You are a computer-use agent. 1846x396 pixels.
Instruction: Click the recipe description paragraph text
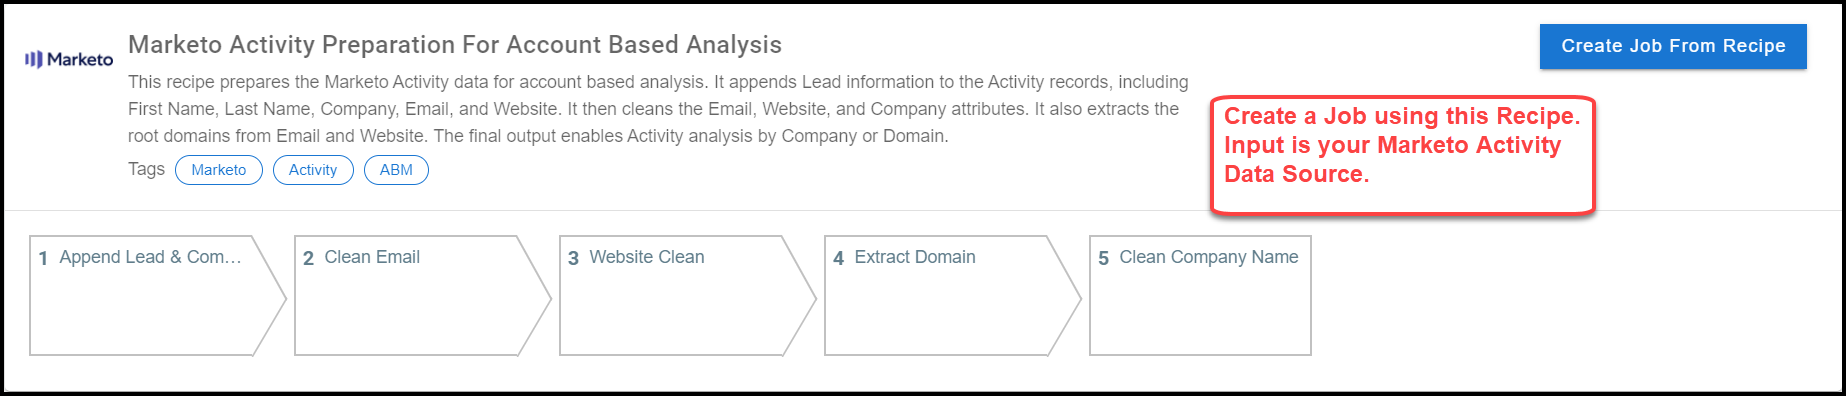tap(658, 109)
